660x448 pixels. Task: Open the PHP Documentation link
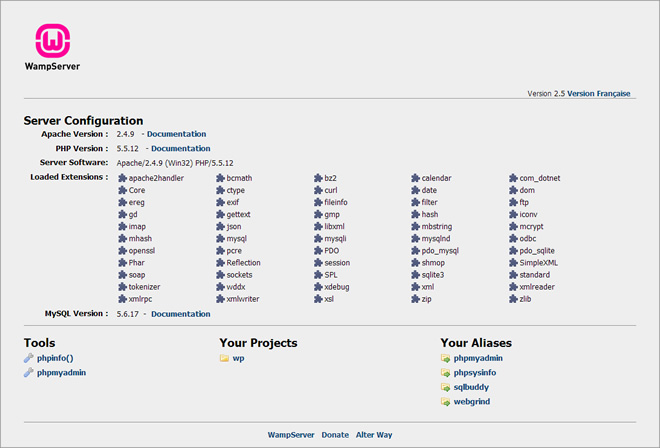[x=181, y=148]
